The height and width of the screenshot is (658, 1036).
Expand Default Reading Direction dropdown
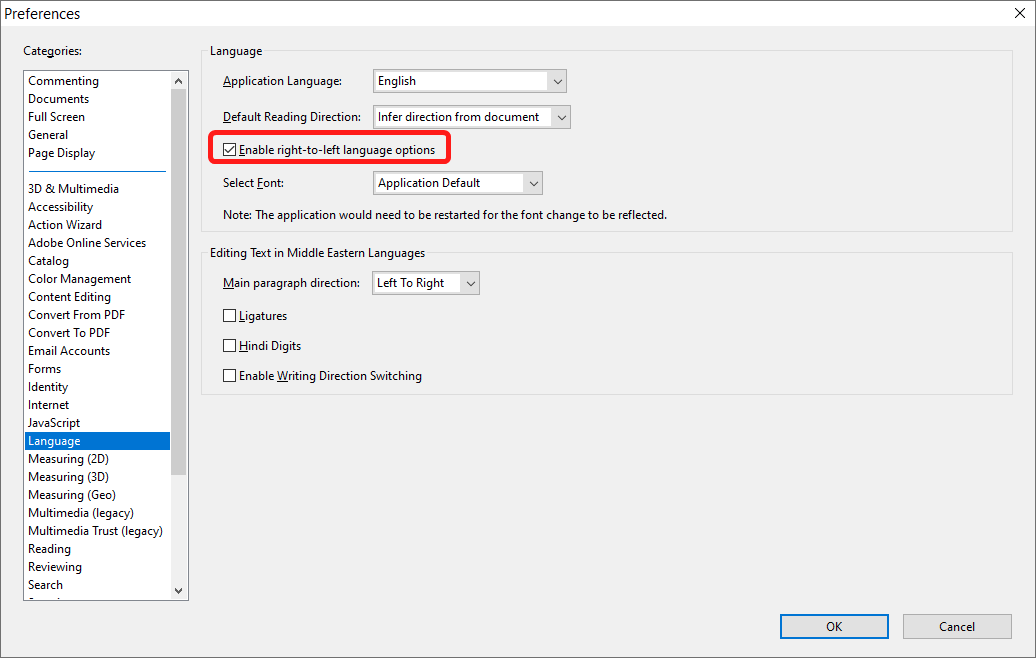(x=471, y=117)
